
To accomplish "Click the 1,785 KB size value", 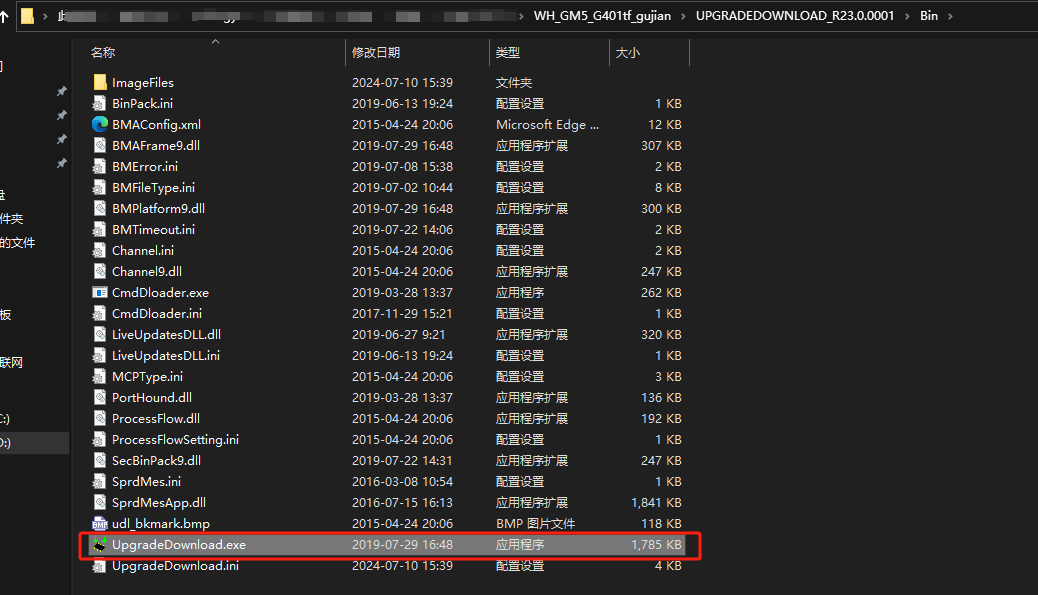I will [656, 545].
